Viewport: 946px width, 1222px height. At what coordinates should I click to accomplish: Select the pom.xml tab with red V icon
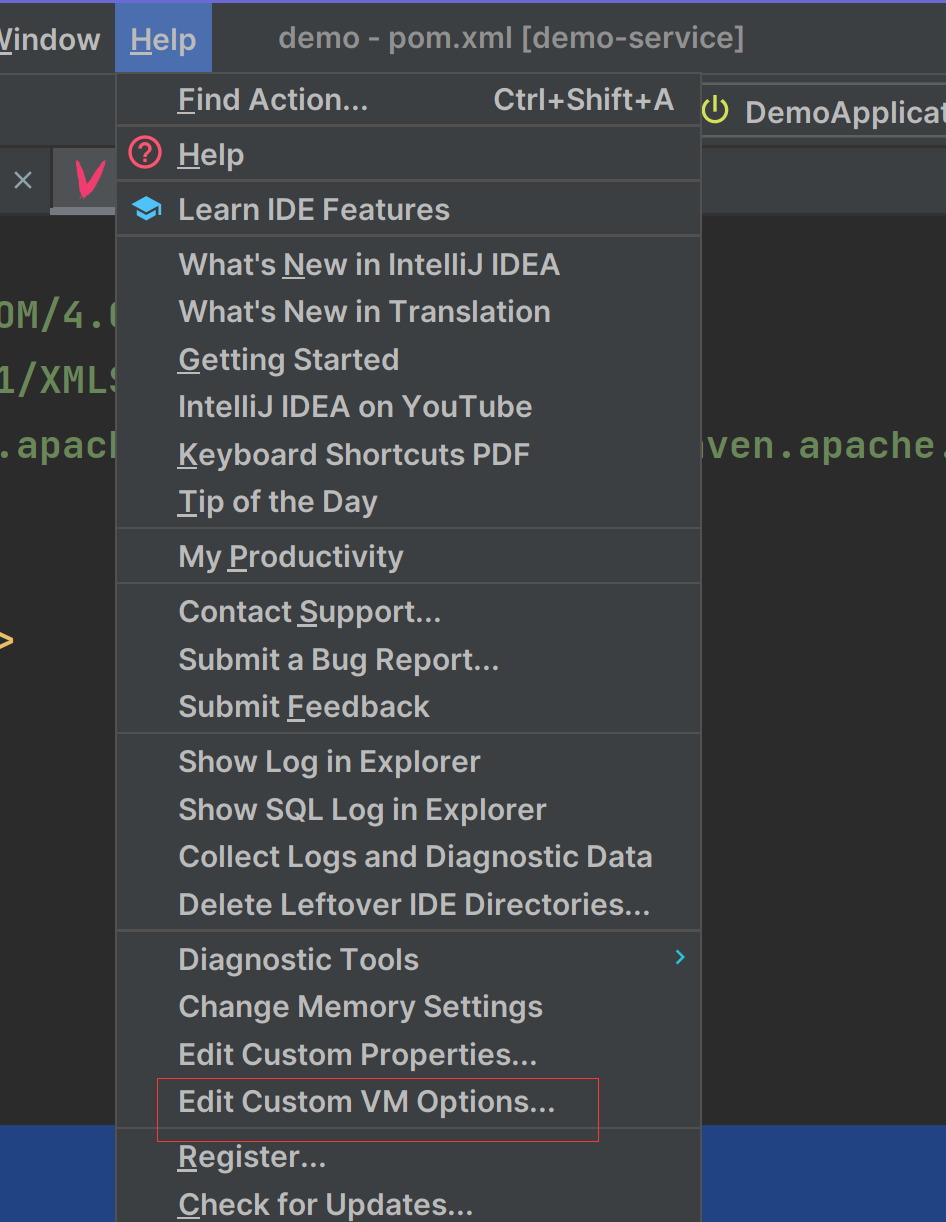coord(90,180)
